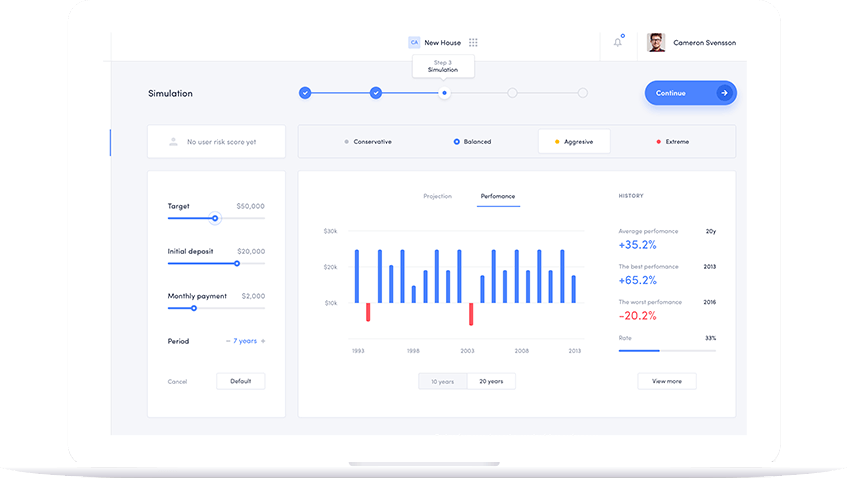Select the Extreme risk option
Viewport: 847px width, 478px height.
(673, 142)
